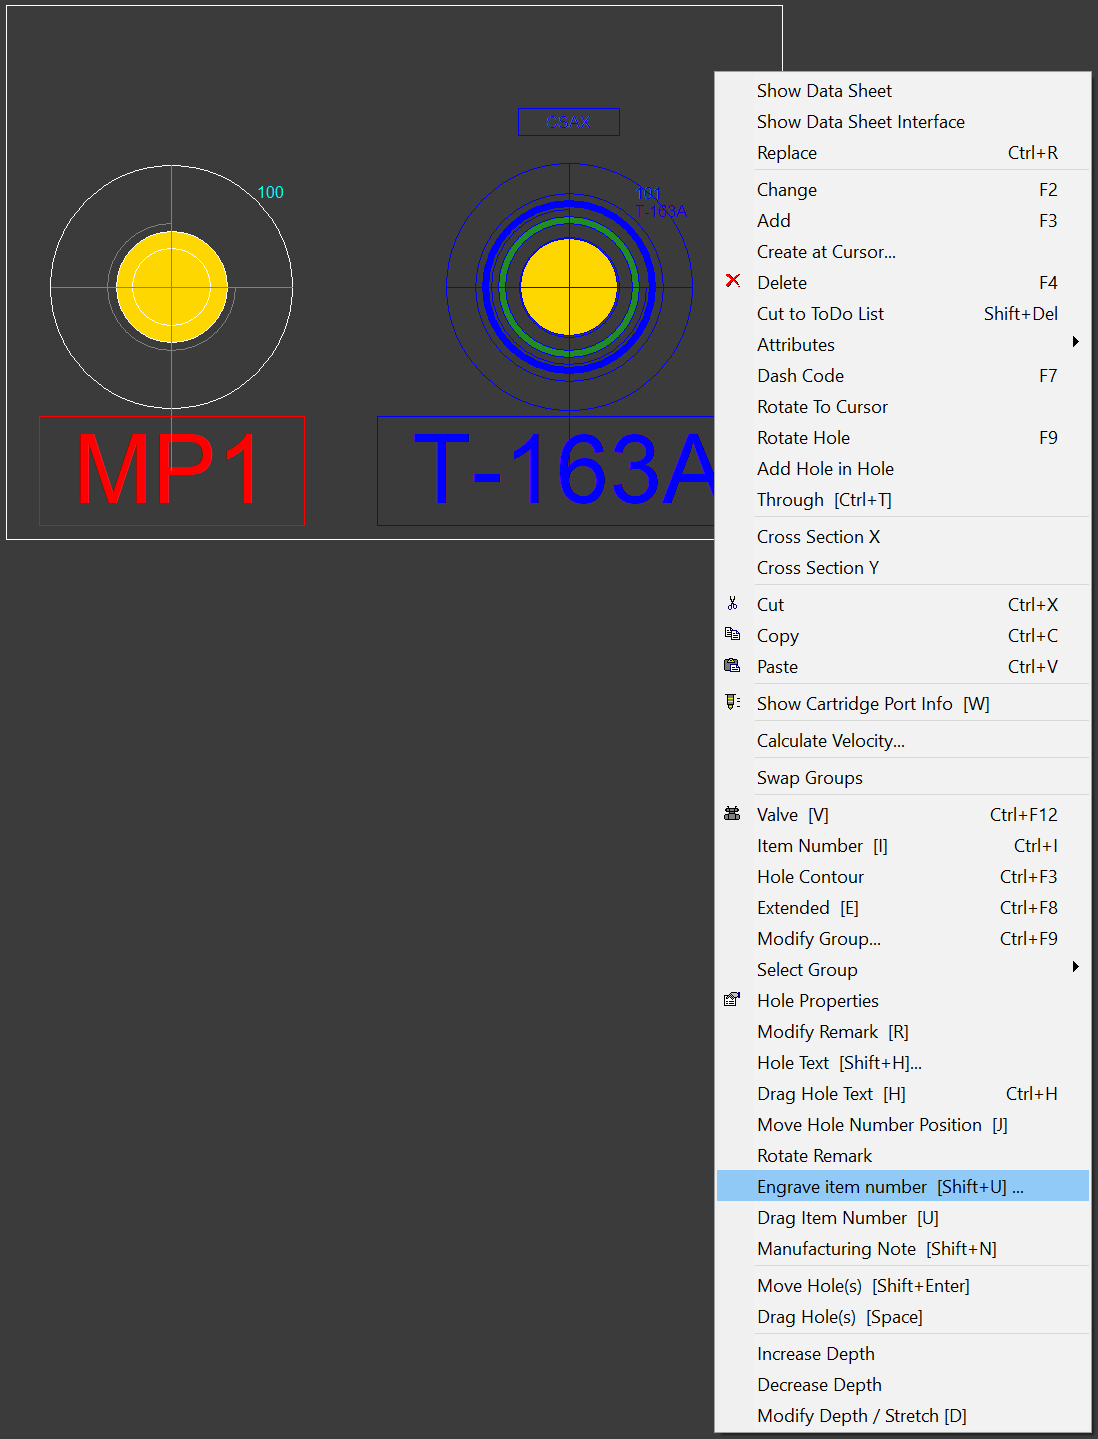Image resolution: width=1098 pixels, height=1439 pixels.
Task: Click the Show Cartridge Port Info icon
Action: pos(733,703)
